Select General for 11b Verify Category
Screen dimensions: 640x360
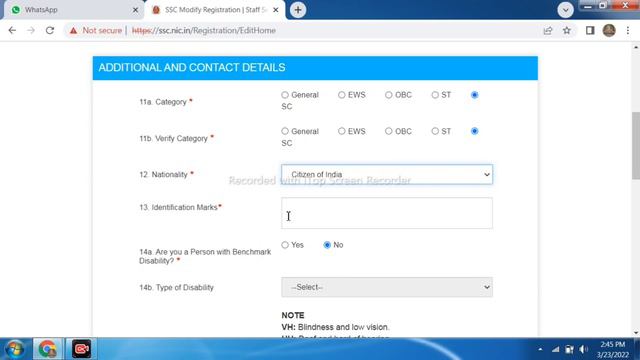(285, 131)
